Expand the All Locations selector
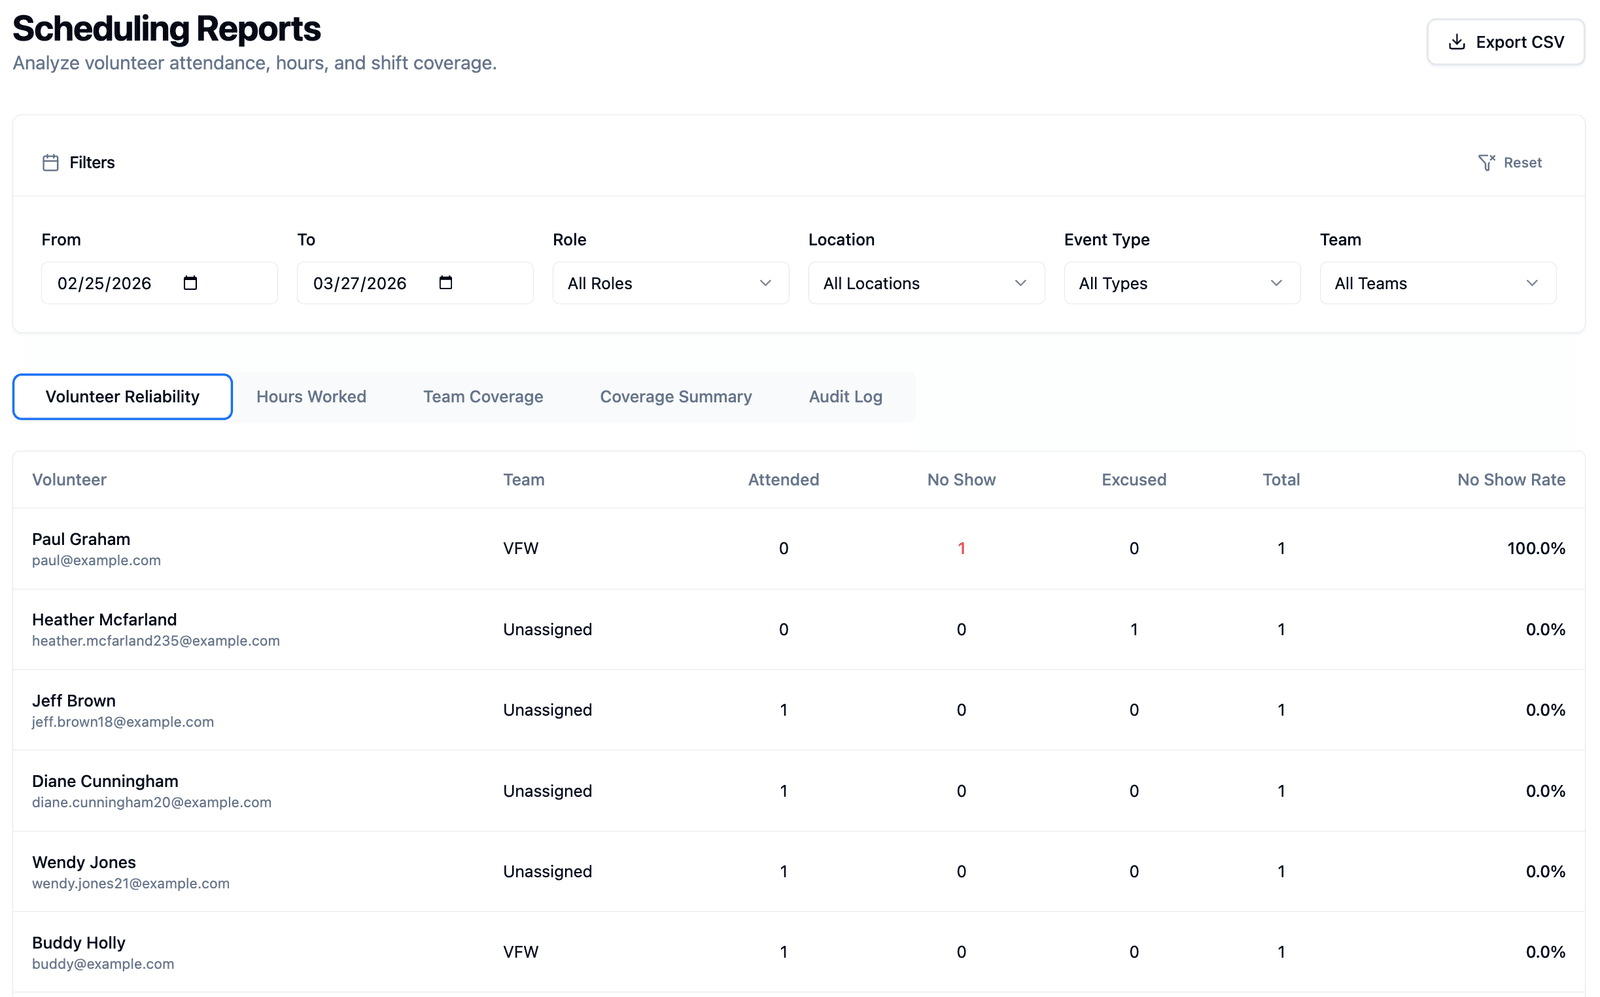This screenshot has width=1600, height=997. coord(925,283)
